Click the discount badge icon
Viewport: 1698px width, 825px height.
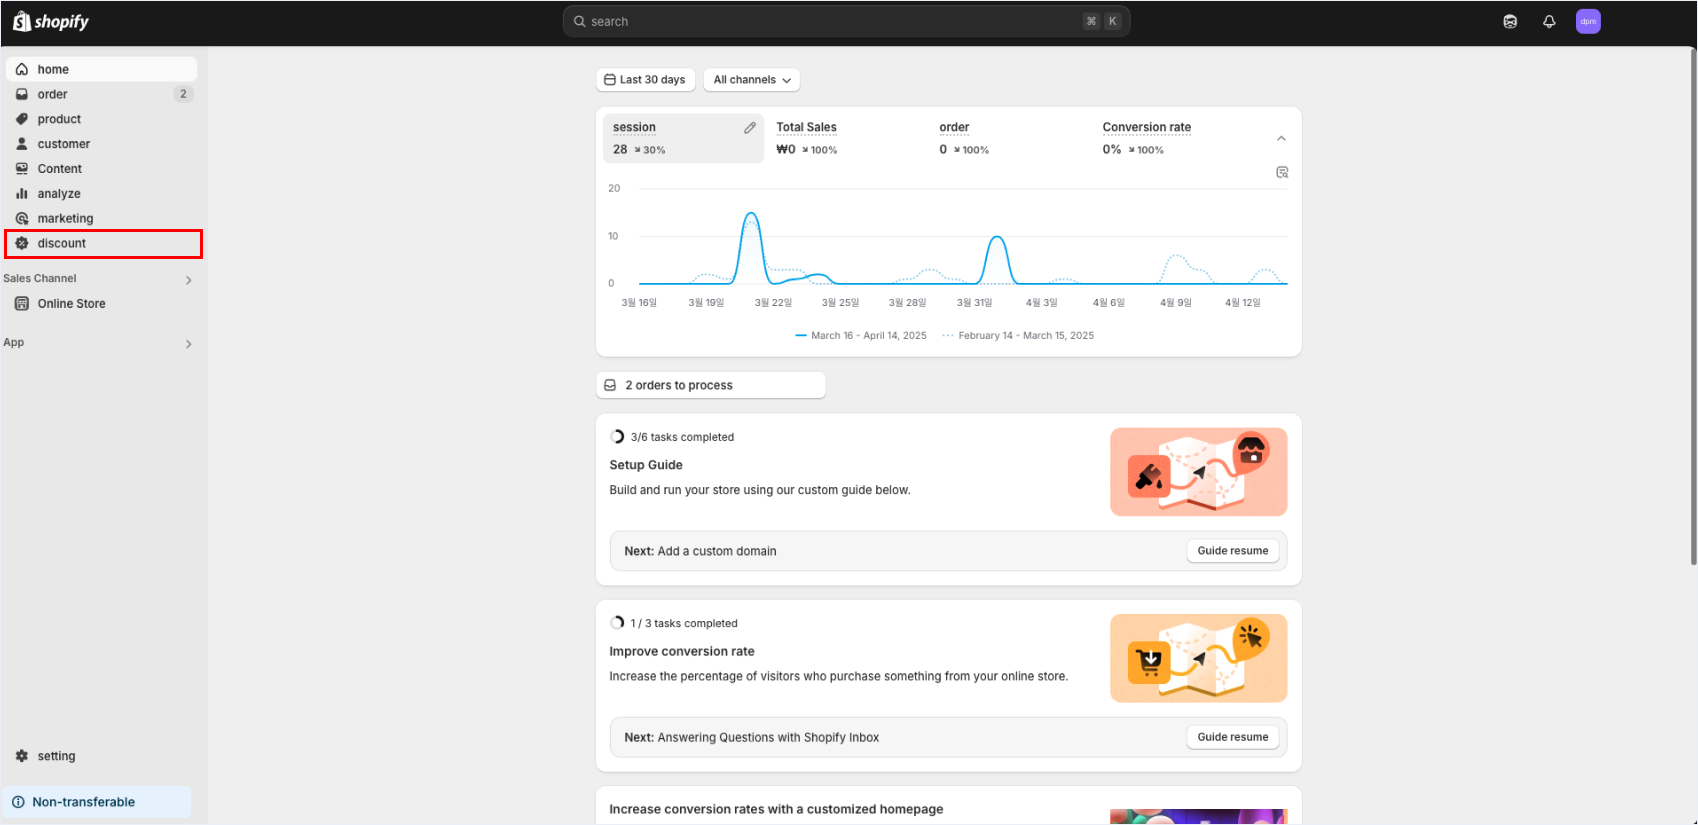tap(22, 243)
